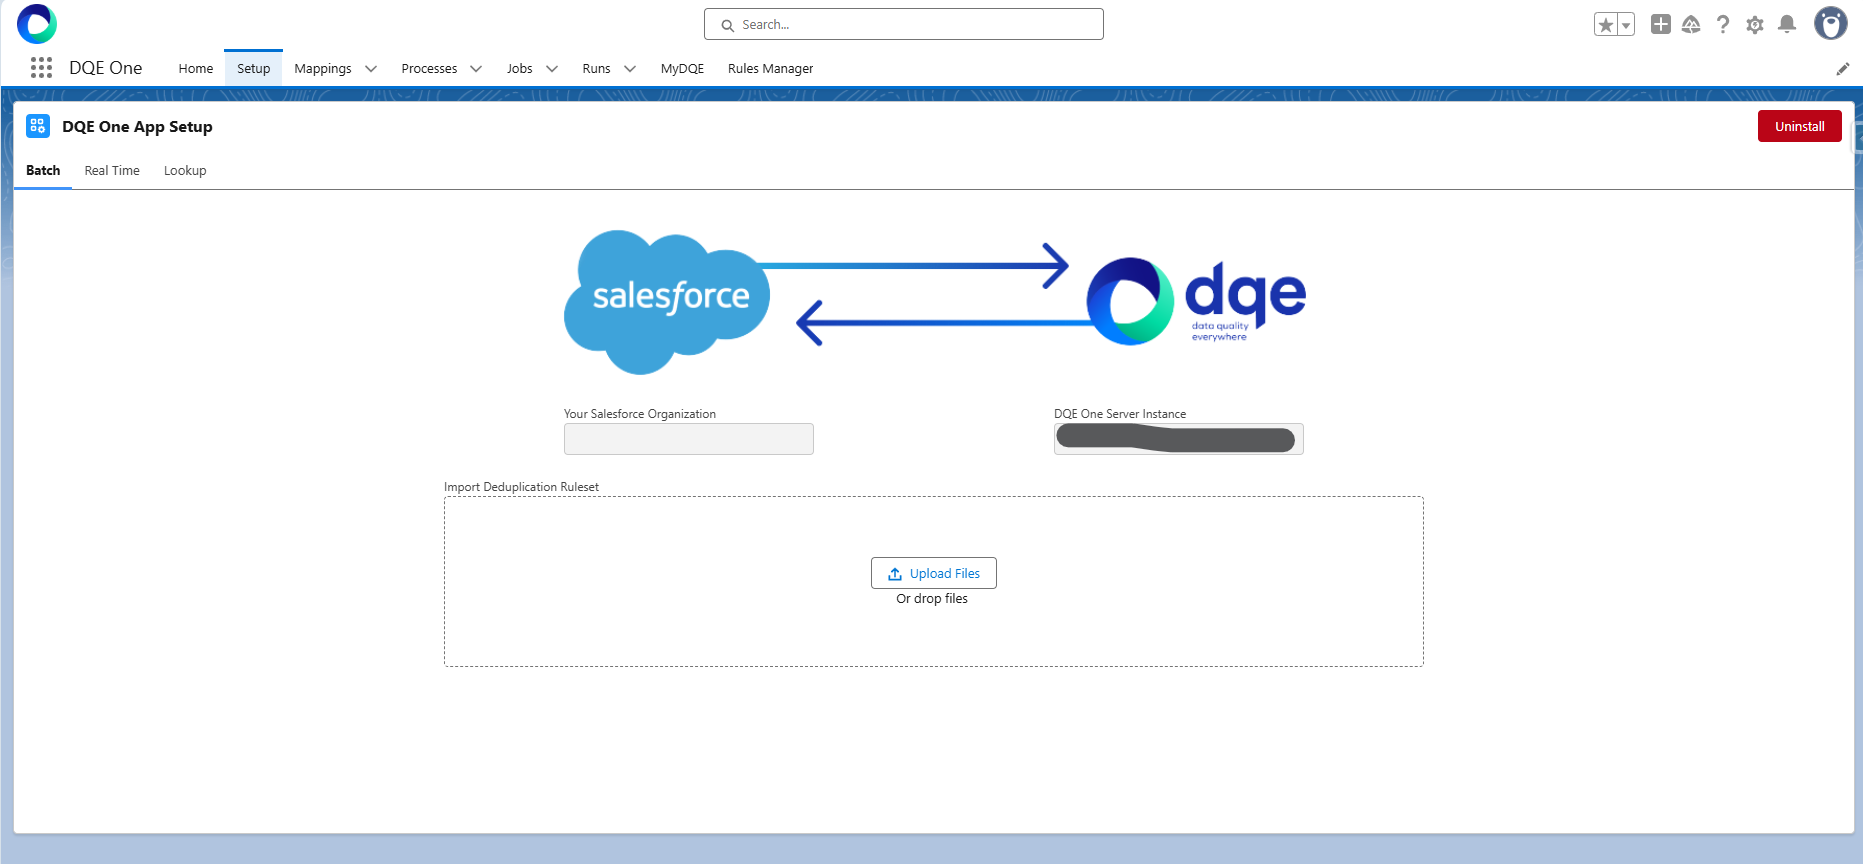The width and height of the screenshot is (1863, 864).
Task: Open Salesforce Trailhead guidance icon
Action: (x=1691, y=24)
